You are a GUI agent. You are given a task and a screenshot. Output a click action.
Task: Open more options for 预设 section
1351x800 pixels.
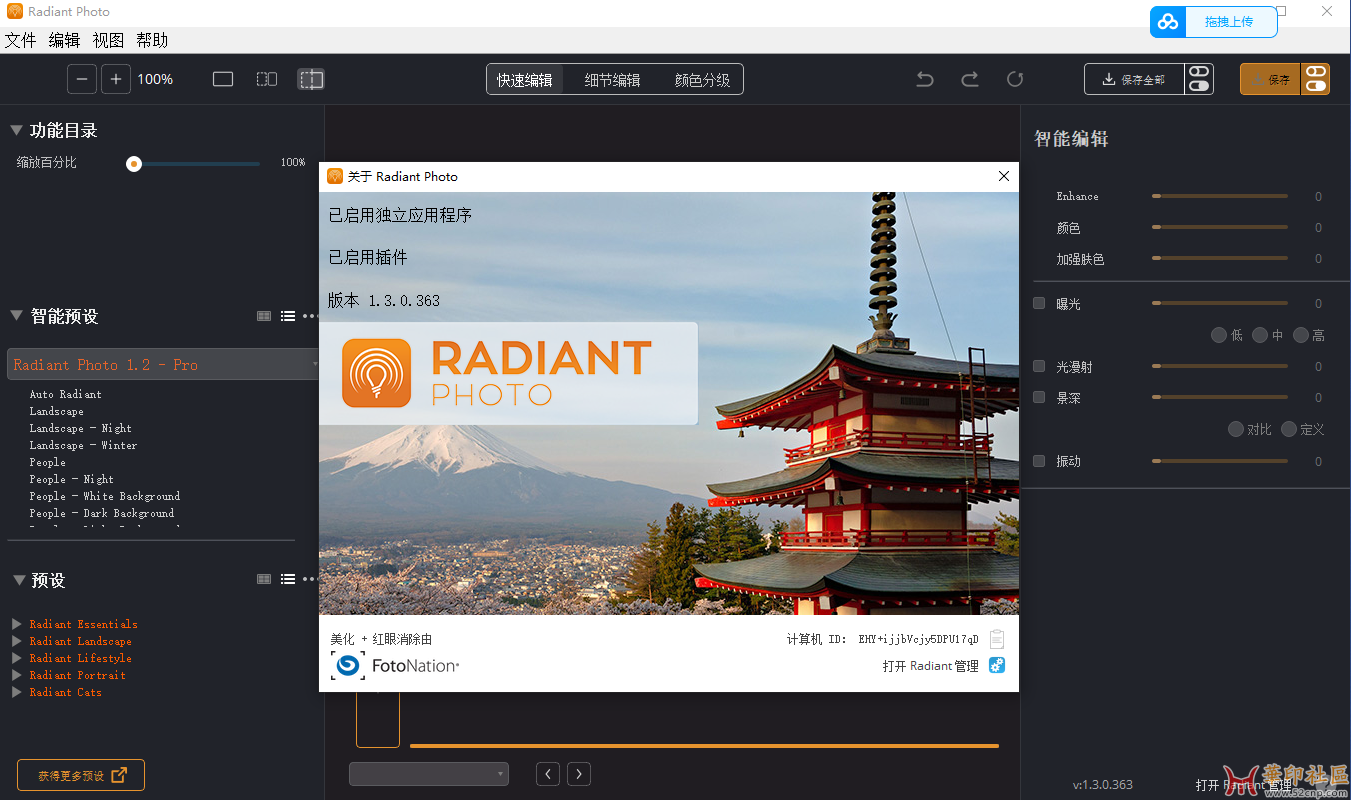[310, 579]
